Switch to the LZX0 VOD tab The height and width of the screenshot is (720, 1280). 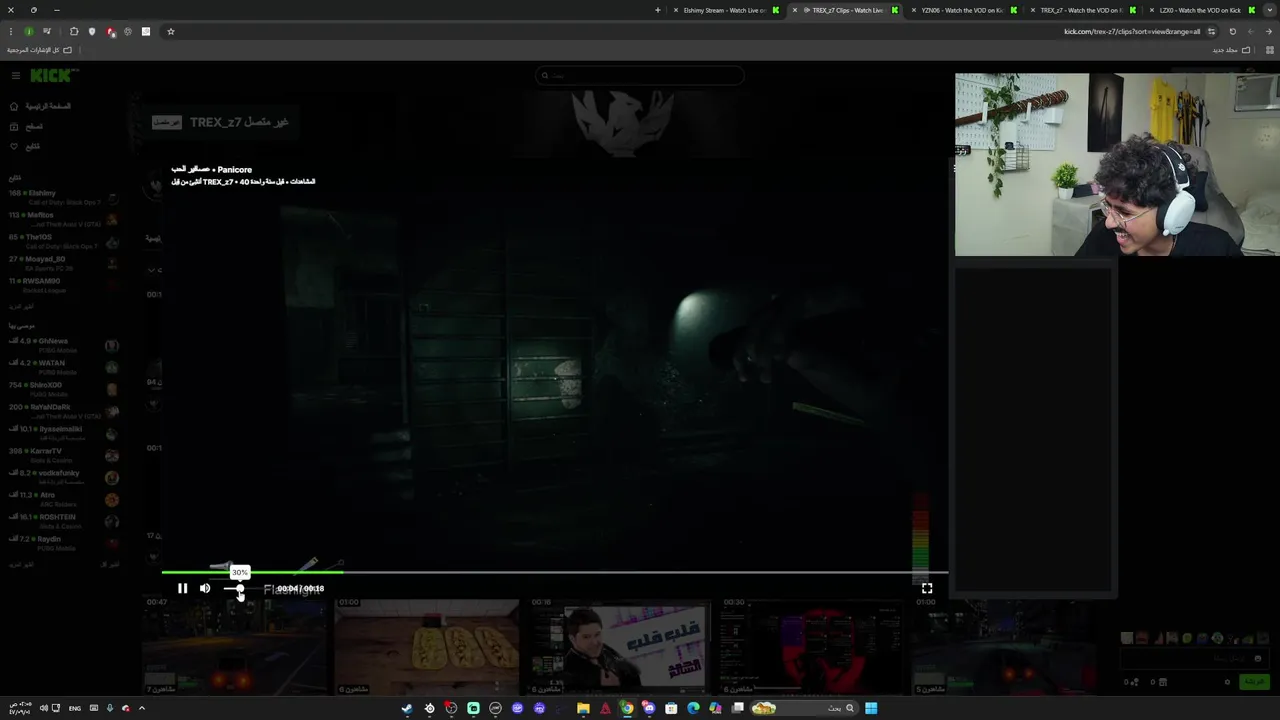pyautogui.click(x=1201, y=10)
